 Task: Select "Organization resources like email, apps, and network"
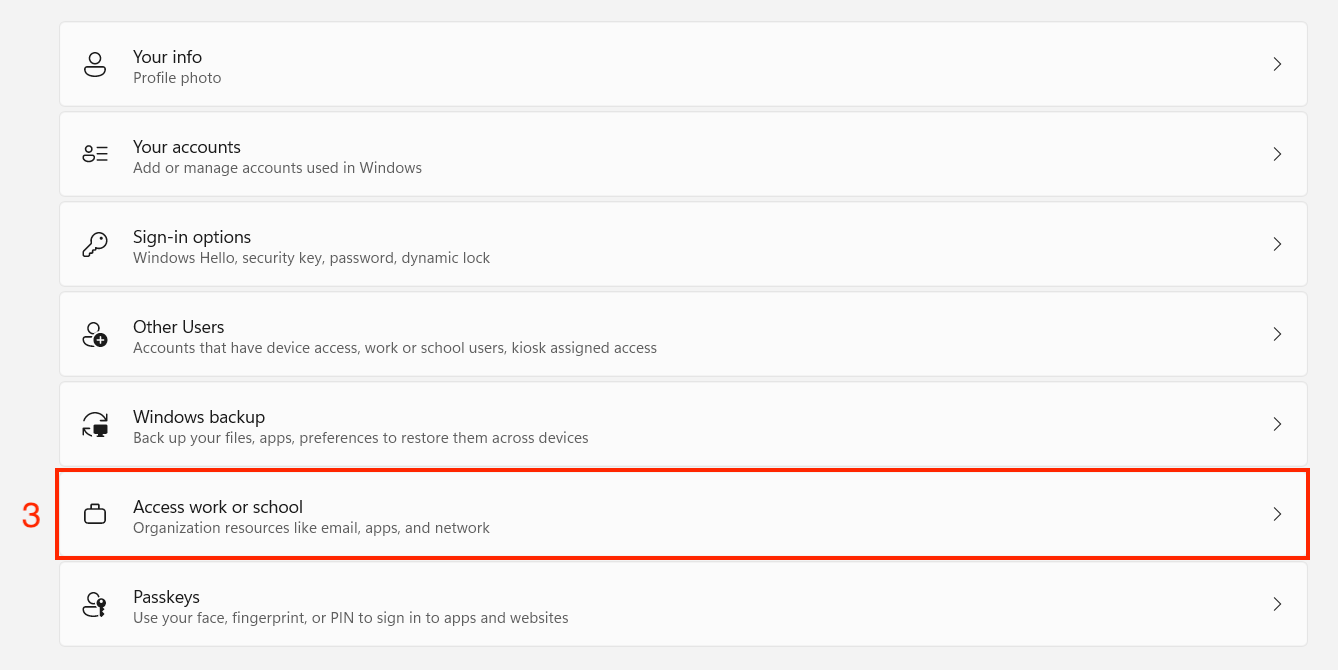click(x=311, y=528)
